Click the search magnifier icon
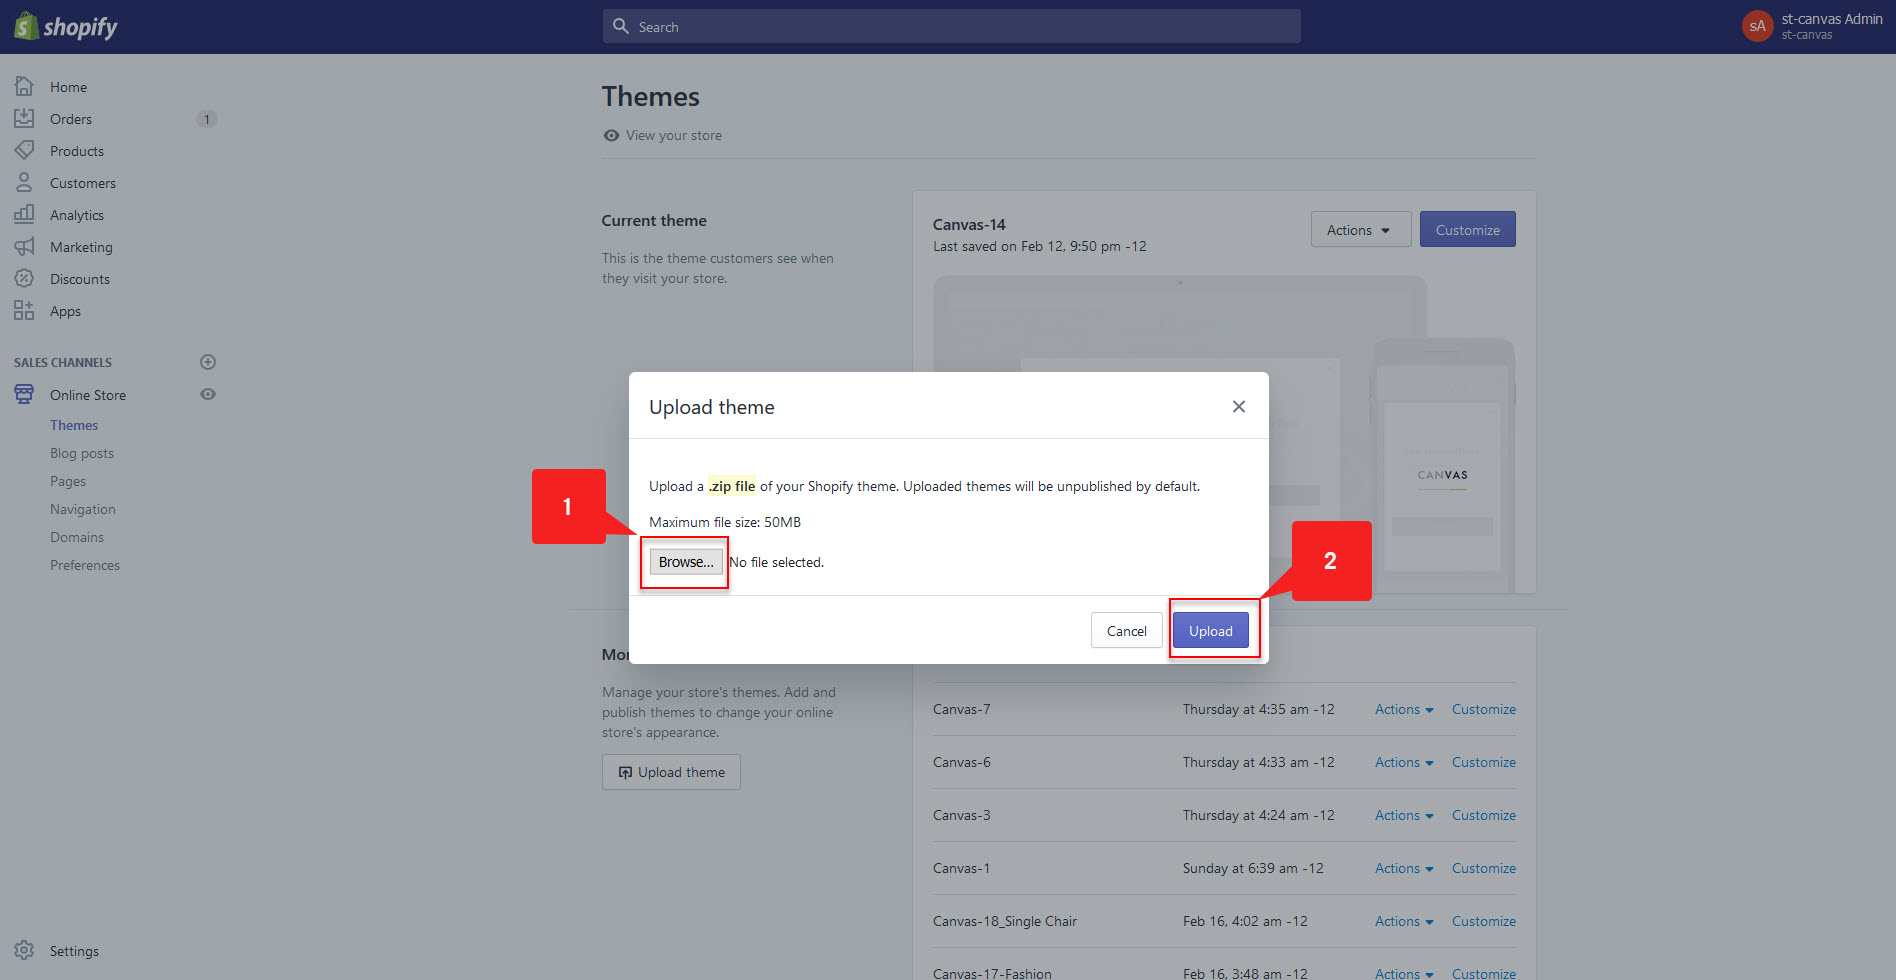 pyautogui.click(x=621, y=26)
